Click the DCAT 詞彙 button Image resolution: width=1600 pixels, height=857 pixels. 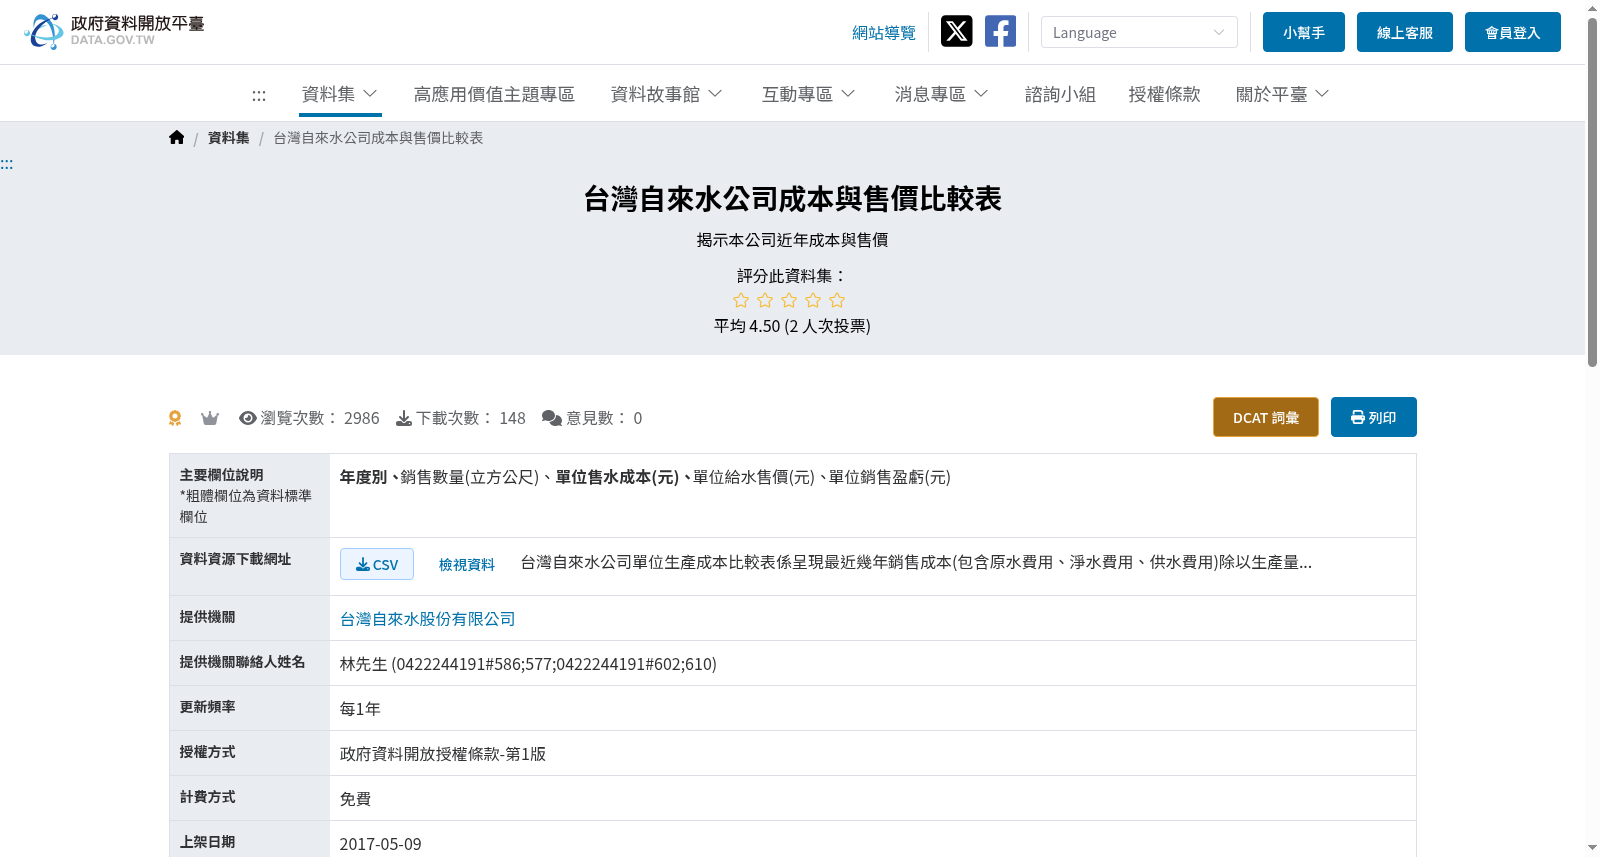pyautogui.click(x=1266, y=417)
